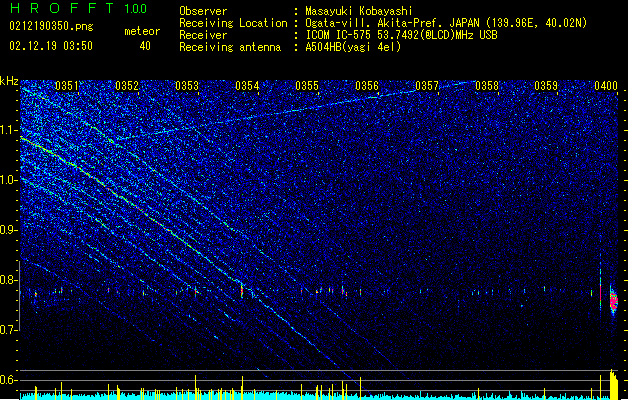Click the 1.0 kHz axis label
The width and height of the screenshot is (629, 400).
(9, 180)
